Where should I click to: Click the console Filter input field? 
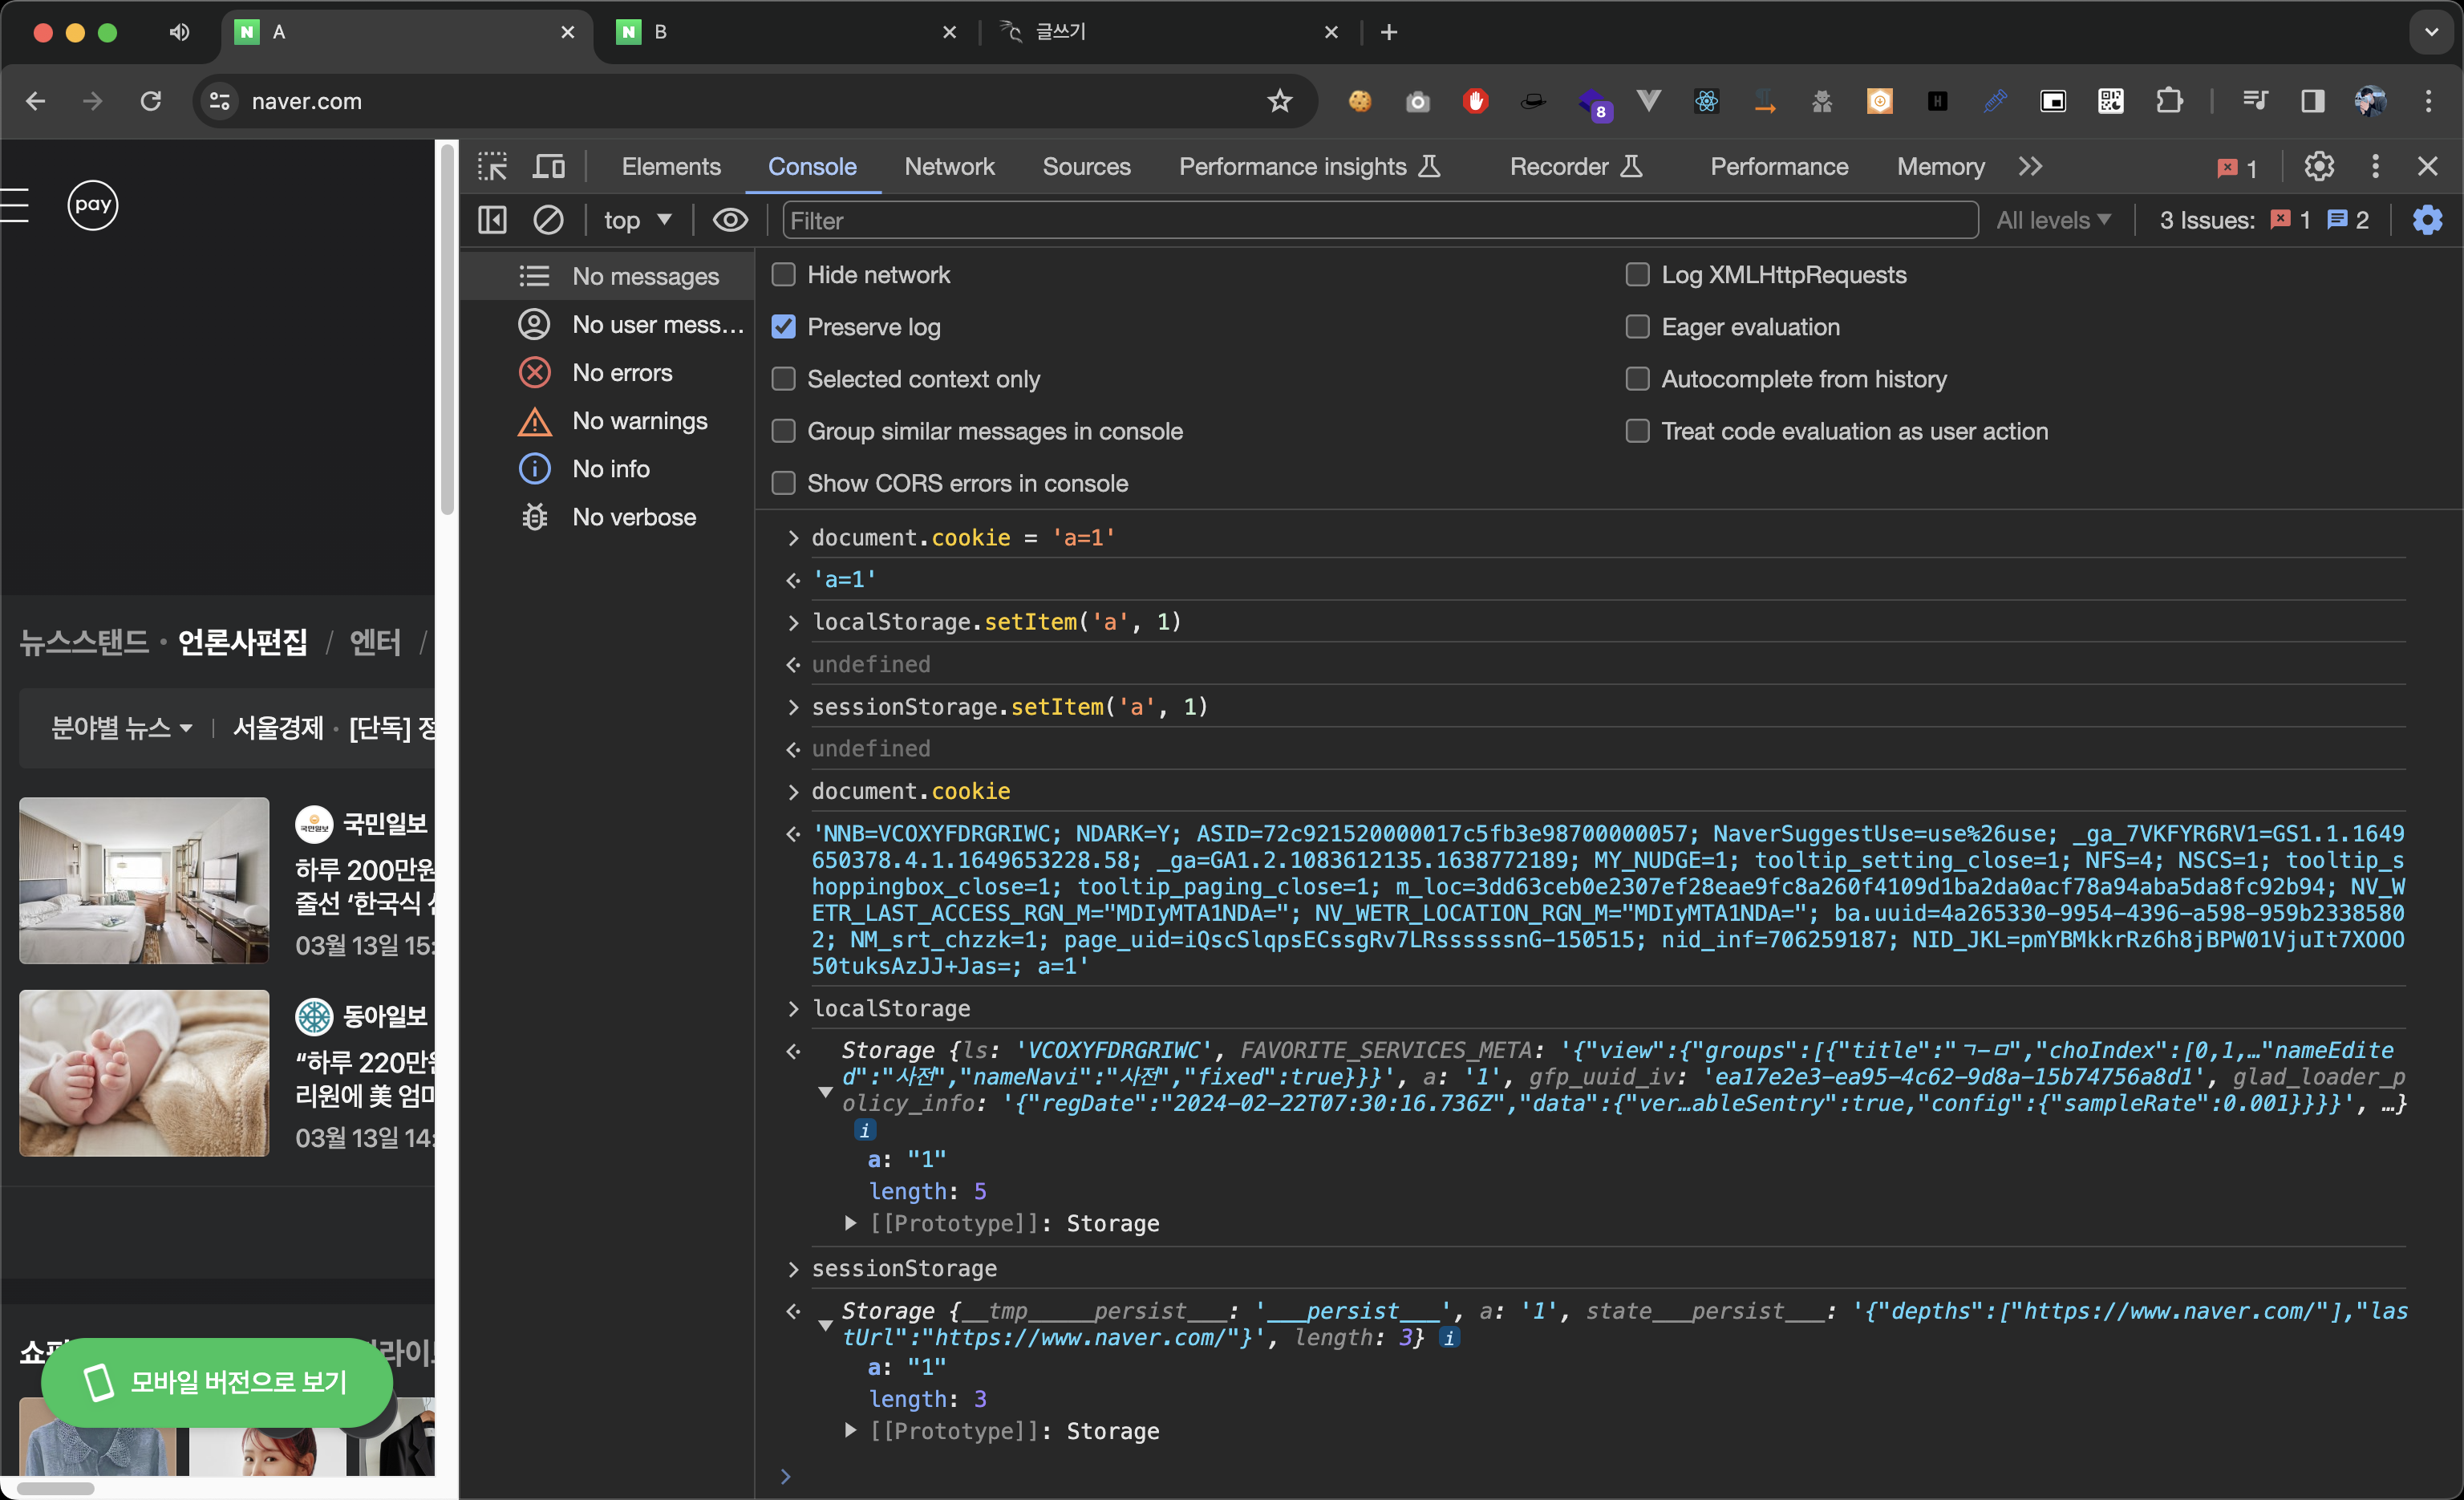coord(1379,220)
